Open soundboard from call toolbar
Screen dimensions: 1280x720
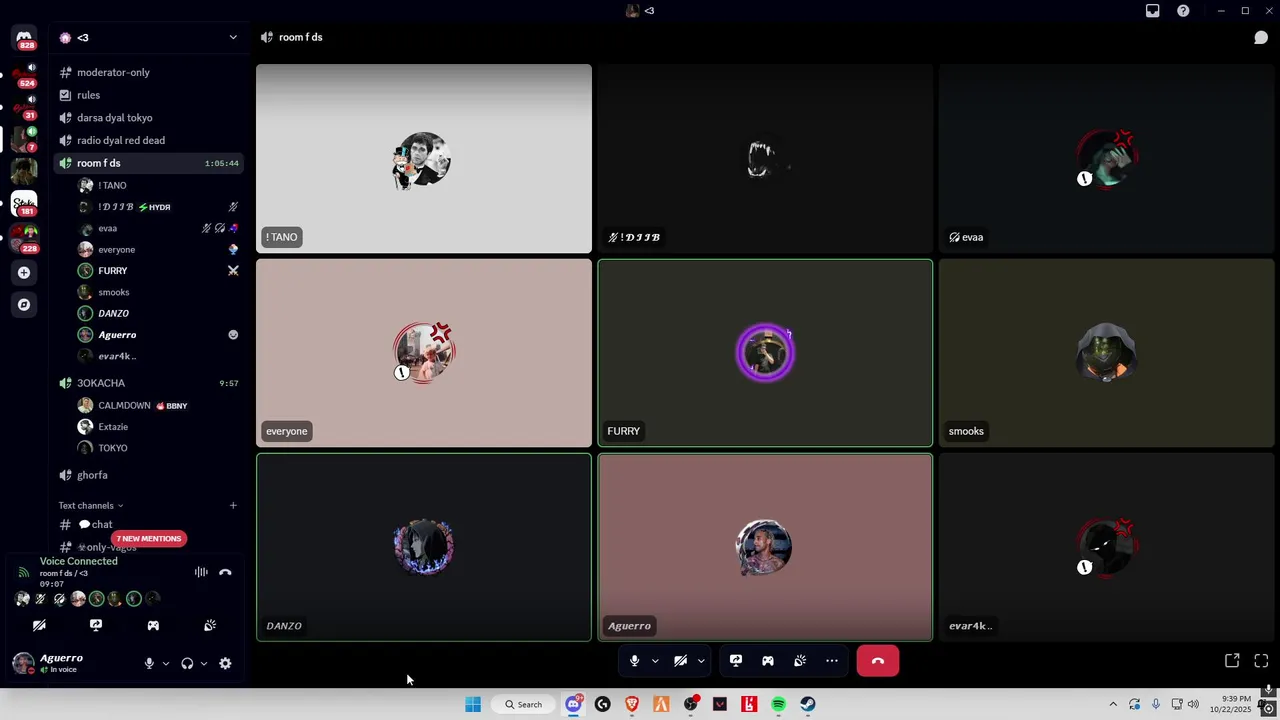point(800,661)
